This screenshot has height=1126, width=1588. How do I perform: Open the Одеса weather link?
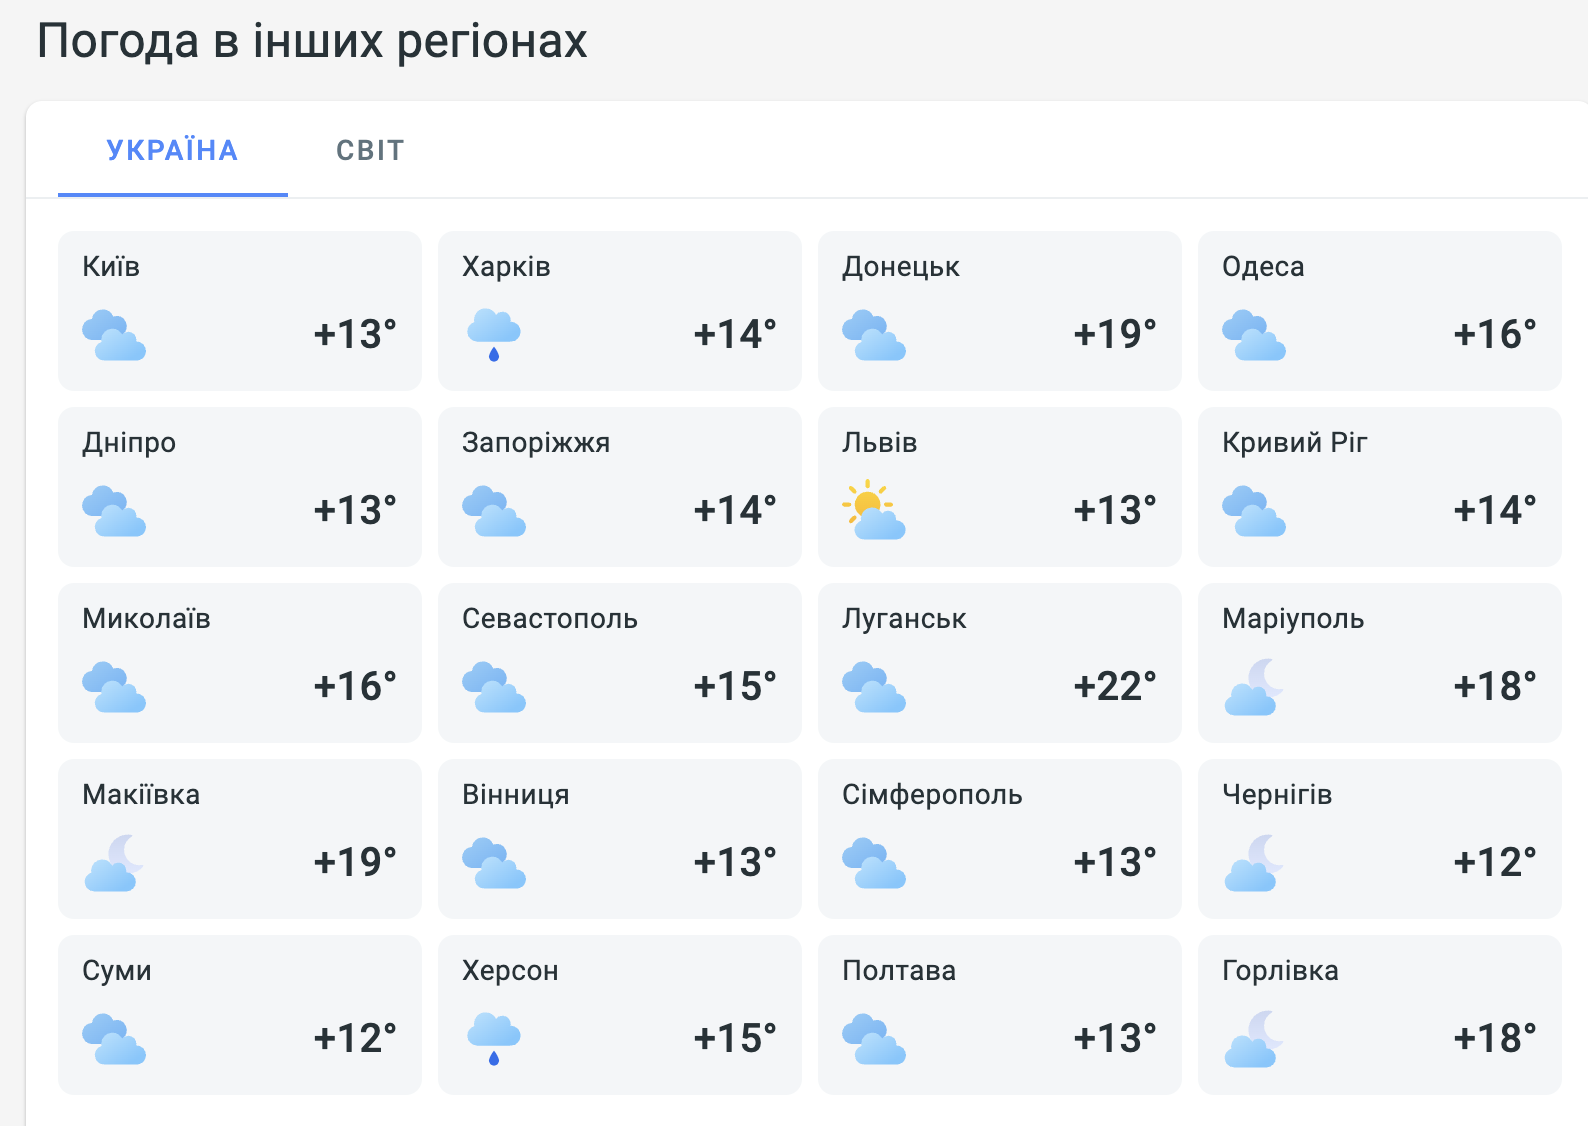[x=1380, y=311]
